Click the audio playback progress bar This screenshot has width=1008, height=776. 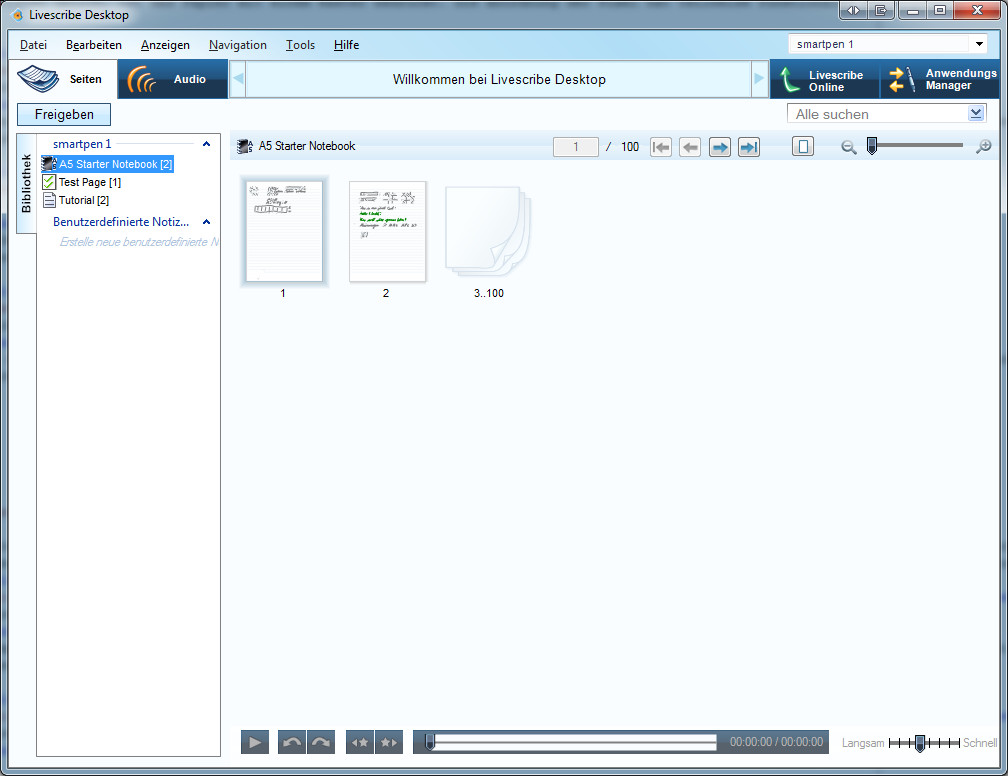click(573, 743)
